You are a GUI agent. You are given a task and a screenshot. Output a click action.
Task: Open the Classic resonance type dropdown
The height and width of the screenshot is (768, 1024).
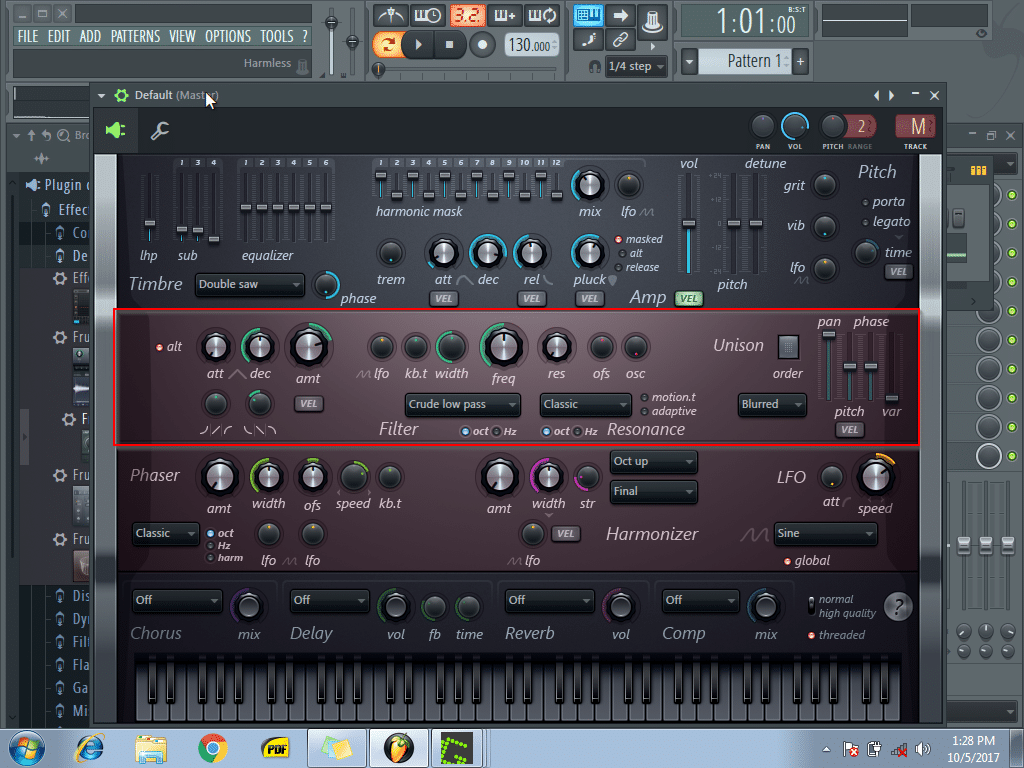585,404
